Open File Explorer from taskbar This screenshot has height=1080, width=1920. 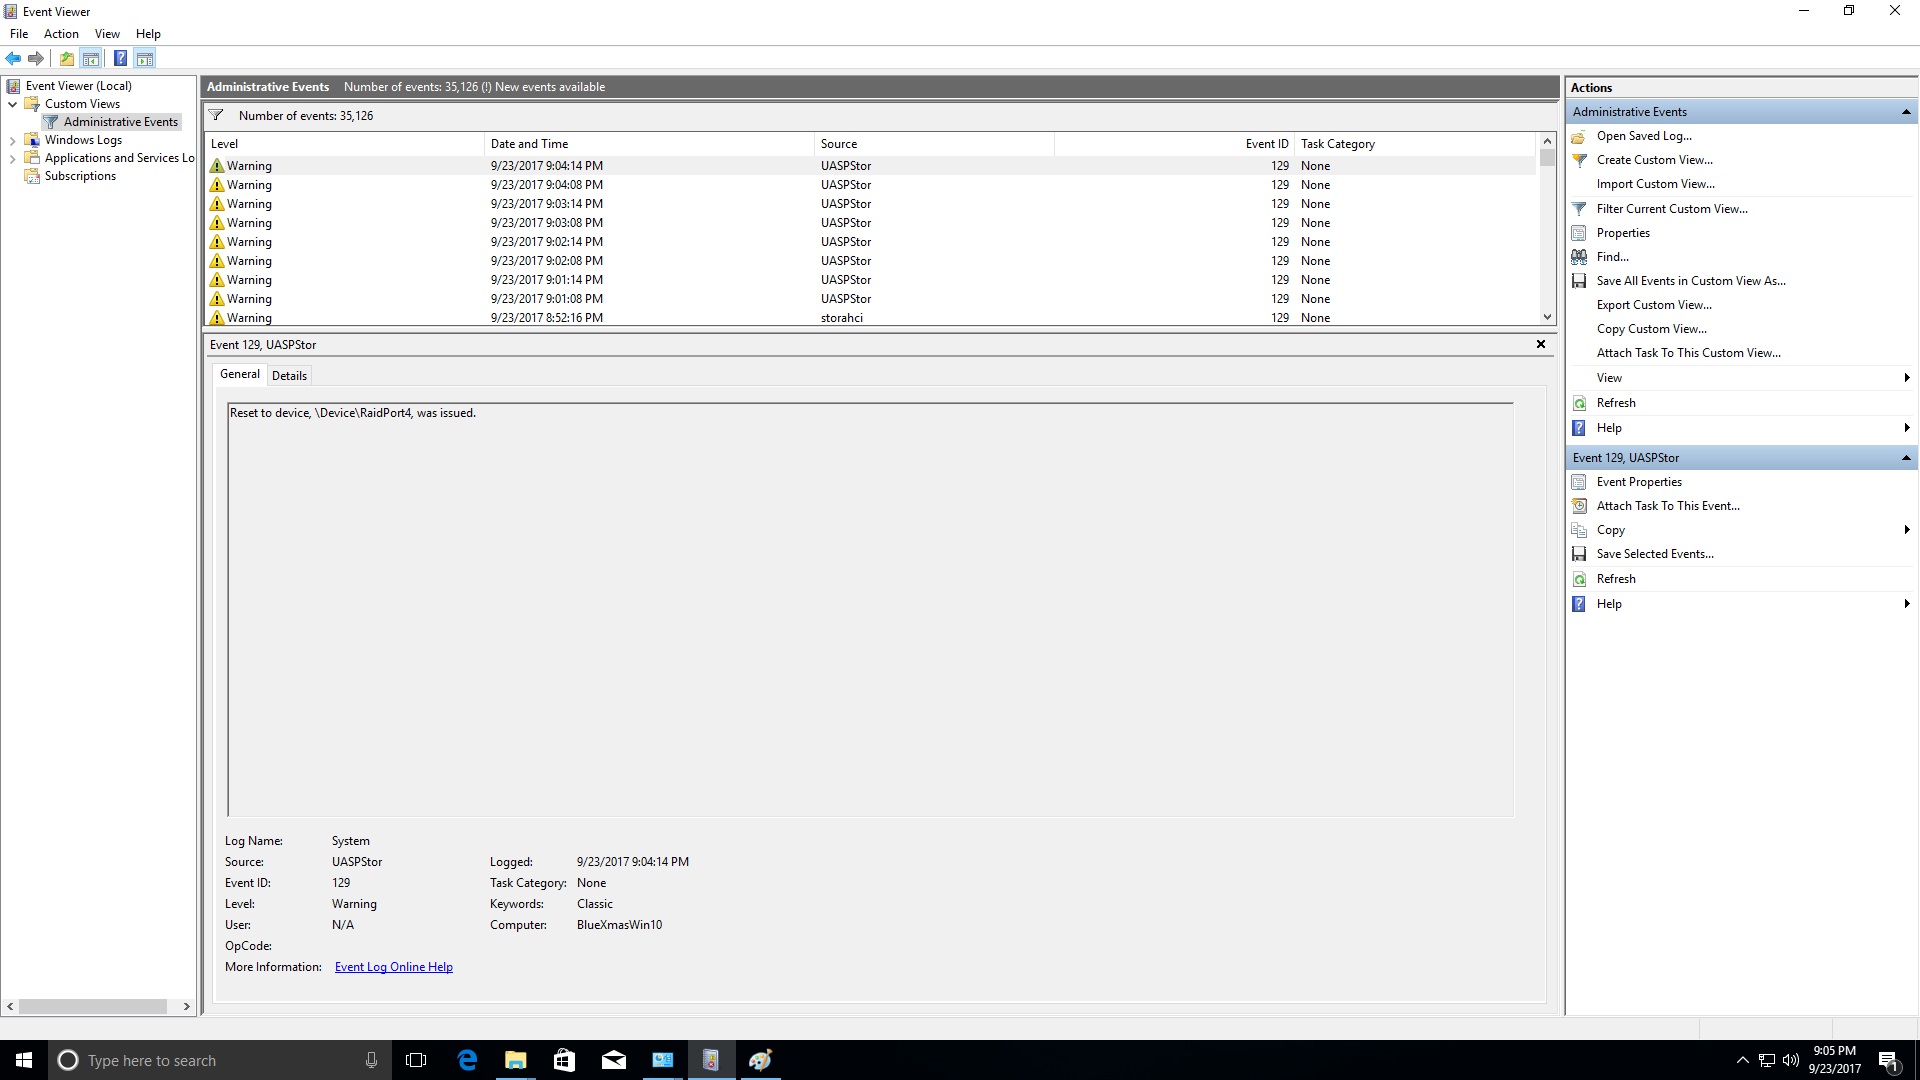coord(516,1060)
